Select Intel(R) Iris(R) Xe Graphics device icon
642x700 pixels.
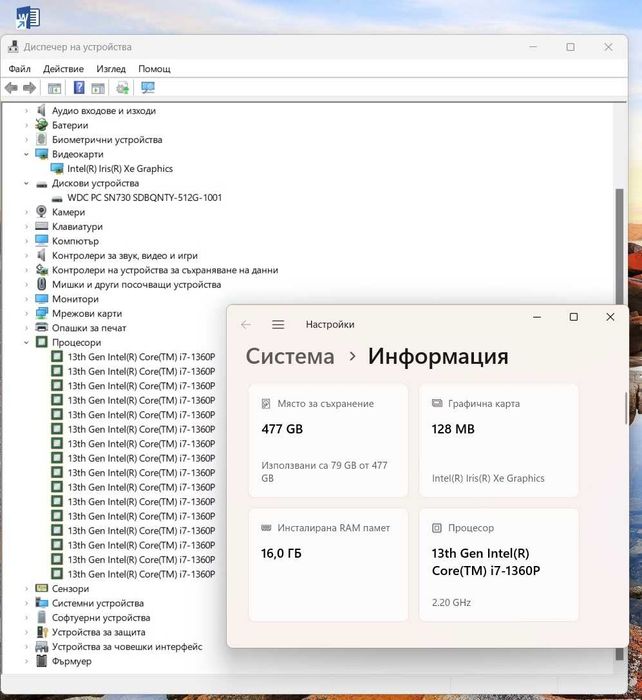click(57, 168)
